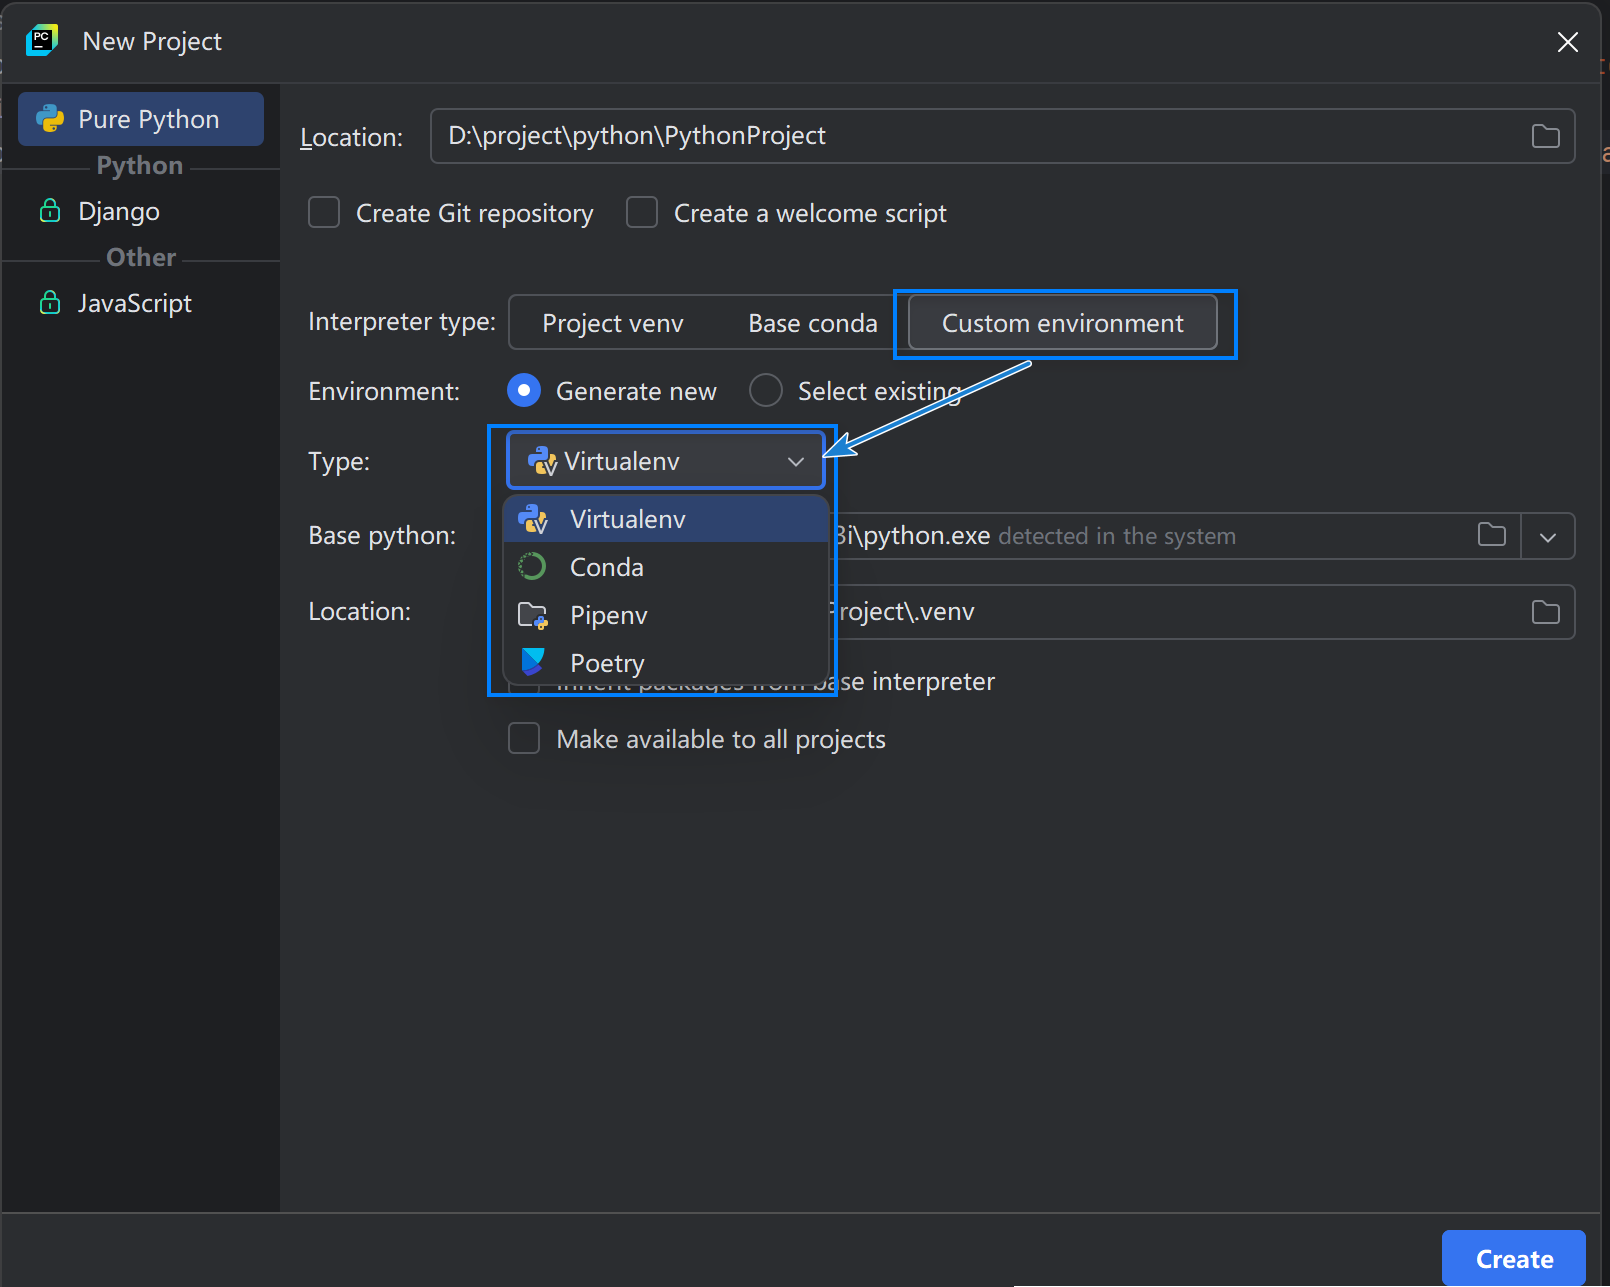Select Pure Python project type

[x=141, y=119]
